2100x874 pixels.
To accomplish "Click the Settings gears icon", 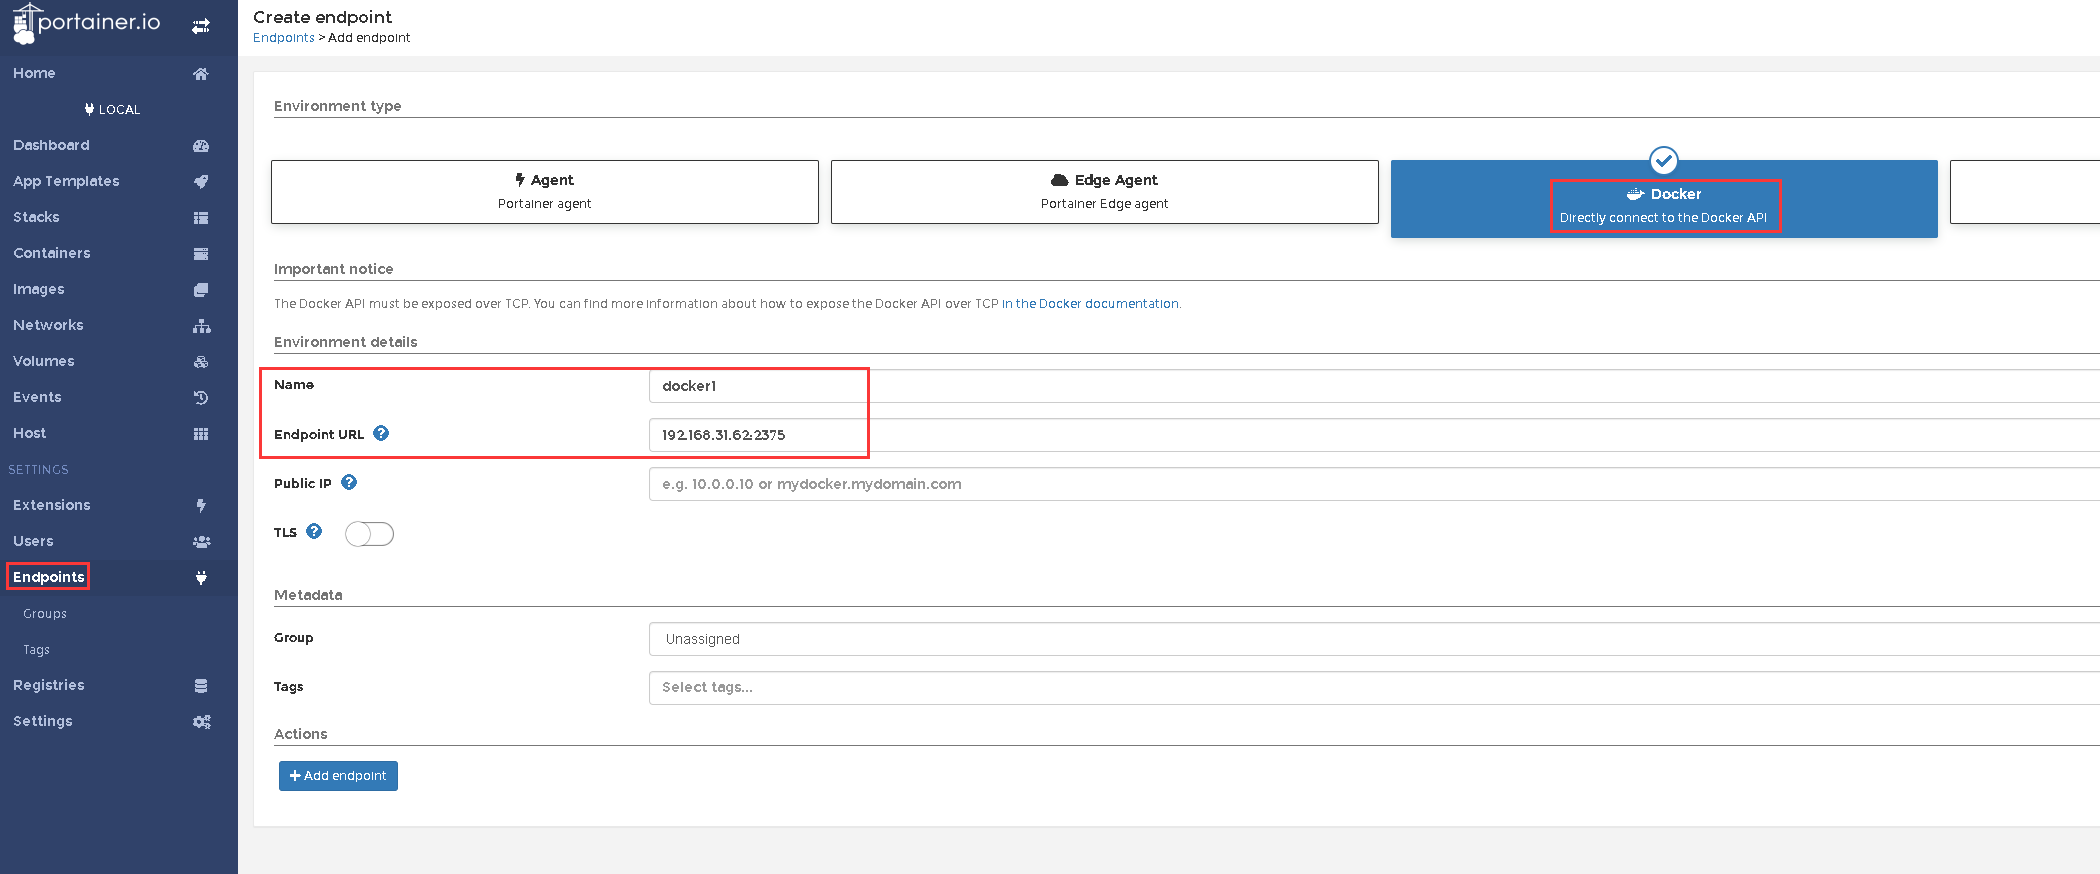I will pyautogui.click(x=201, y=722).
